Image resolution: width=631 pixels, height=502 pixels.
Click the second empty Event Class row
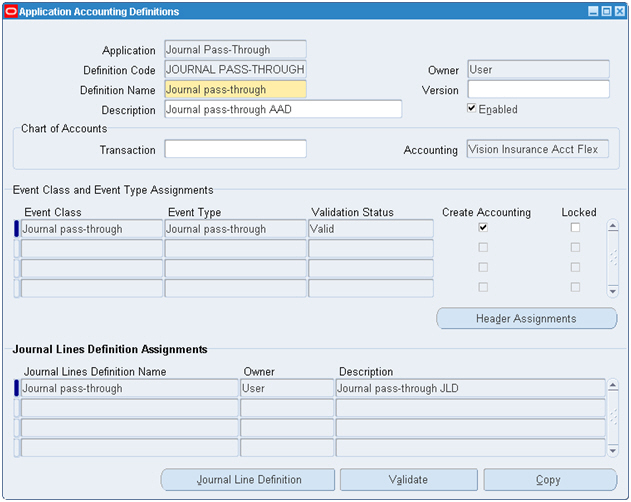[x=91, y=269]
